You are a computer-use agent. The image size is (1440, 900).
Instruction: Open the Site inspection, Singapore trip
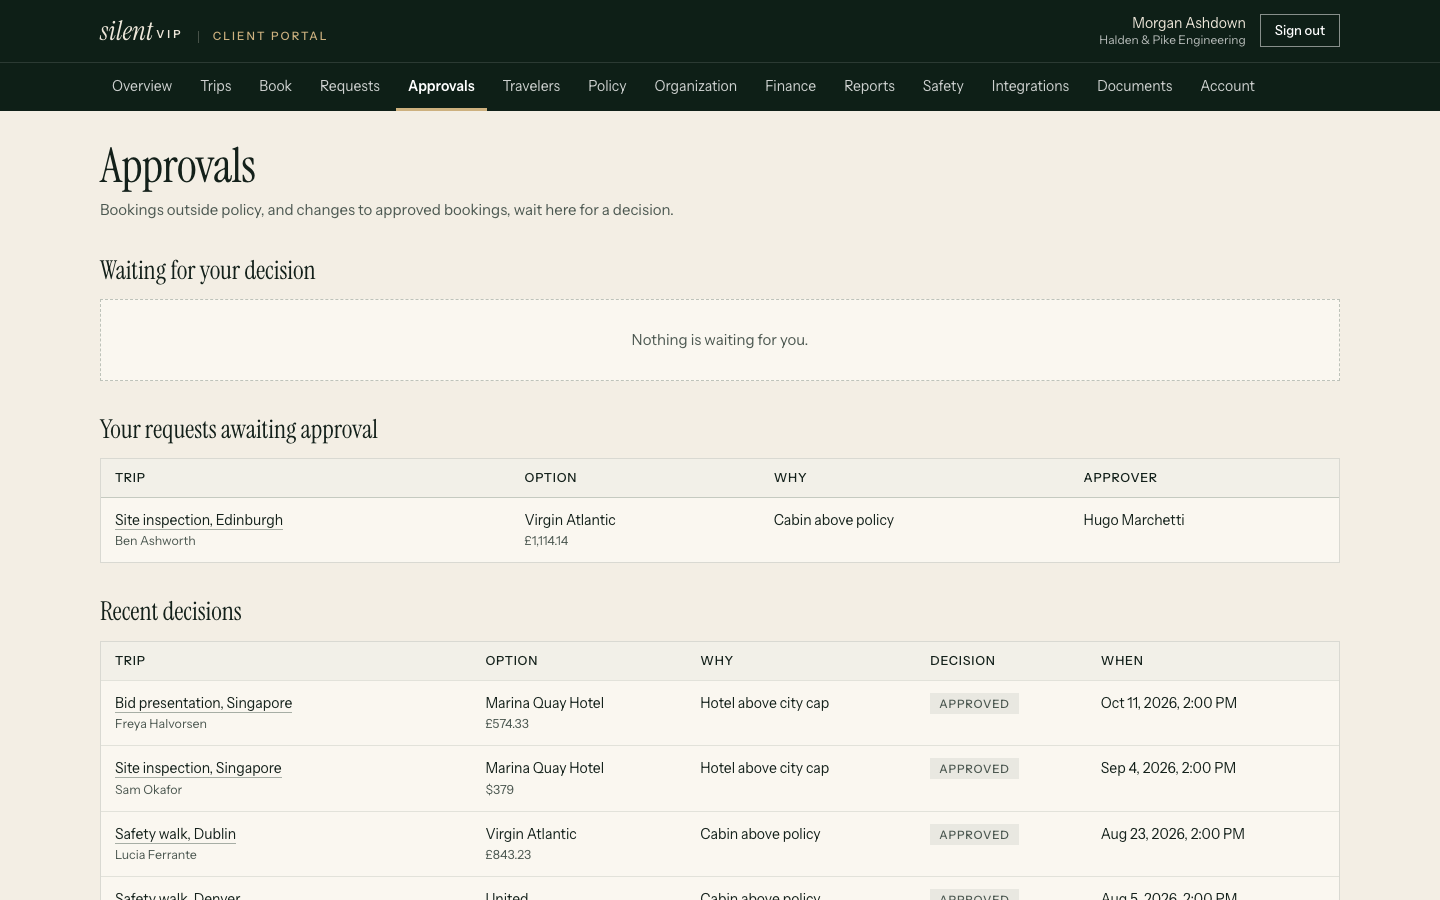point(198,768)
